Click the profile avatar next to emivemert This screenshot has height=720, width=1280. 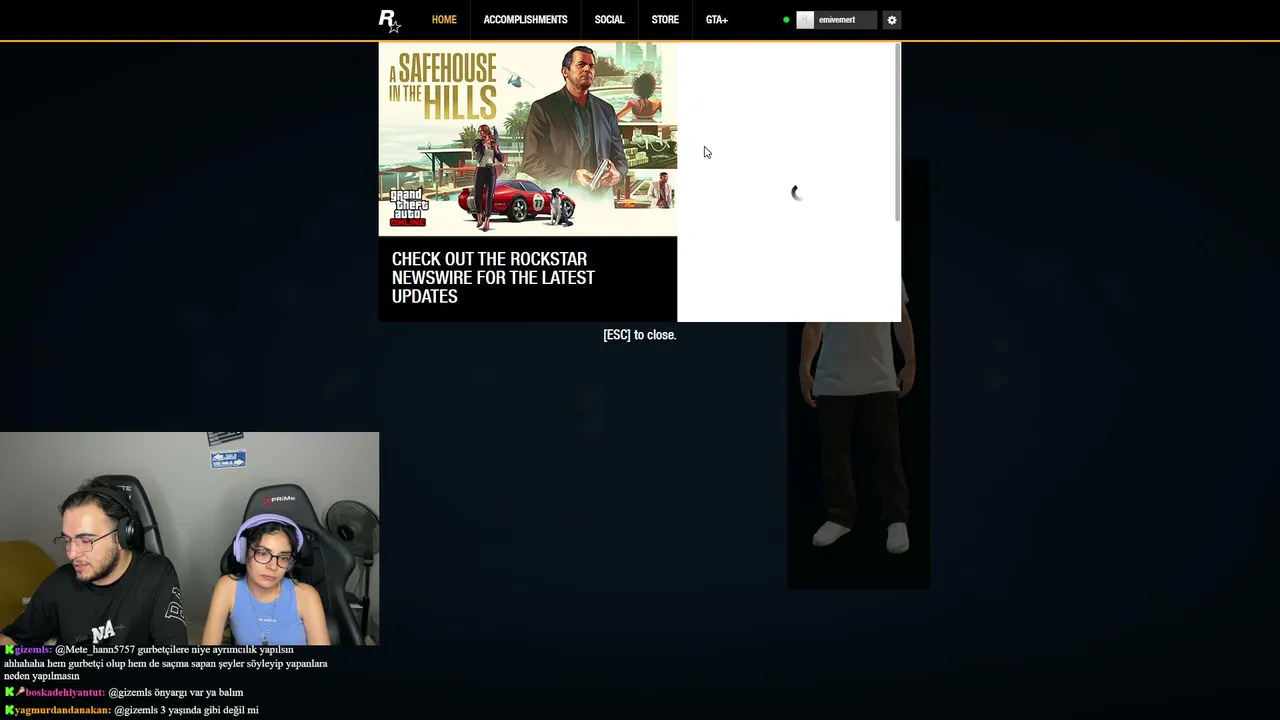[805, 20]
